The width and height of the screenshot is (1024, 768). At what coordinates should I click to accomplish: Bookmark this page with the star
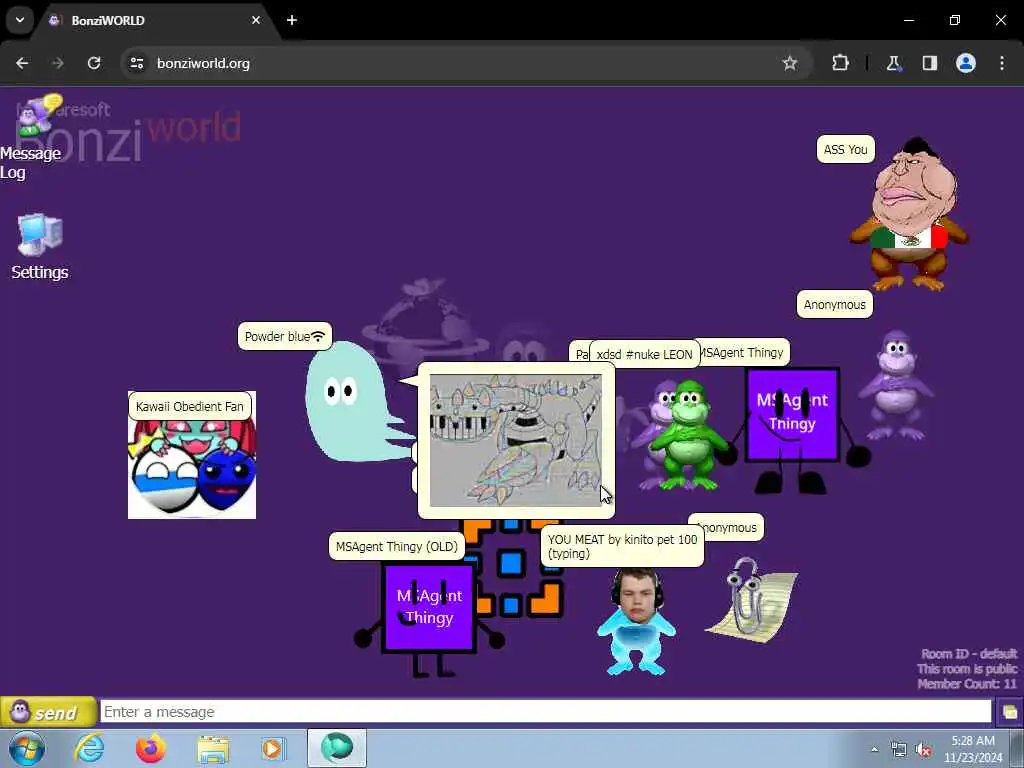click(x=790, y=63)
